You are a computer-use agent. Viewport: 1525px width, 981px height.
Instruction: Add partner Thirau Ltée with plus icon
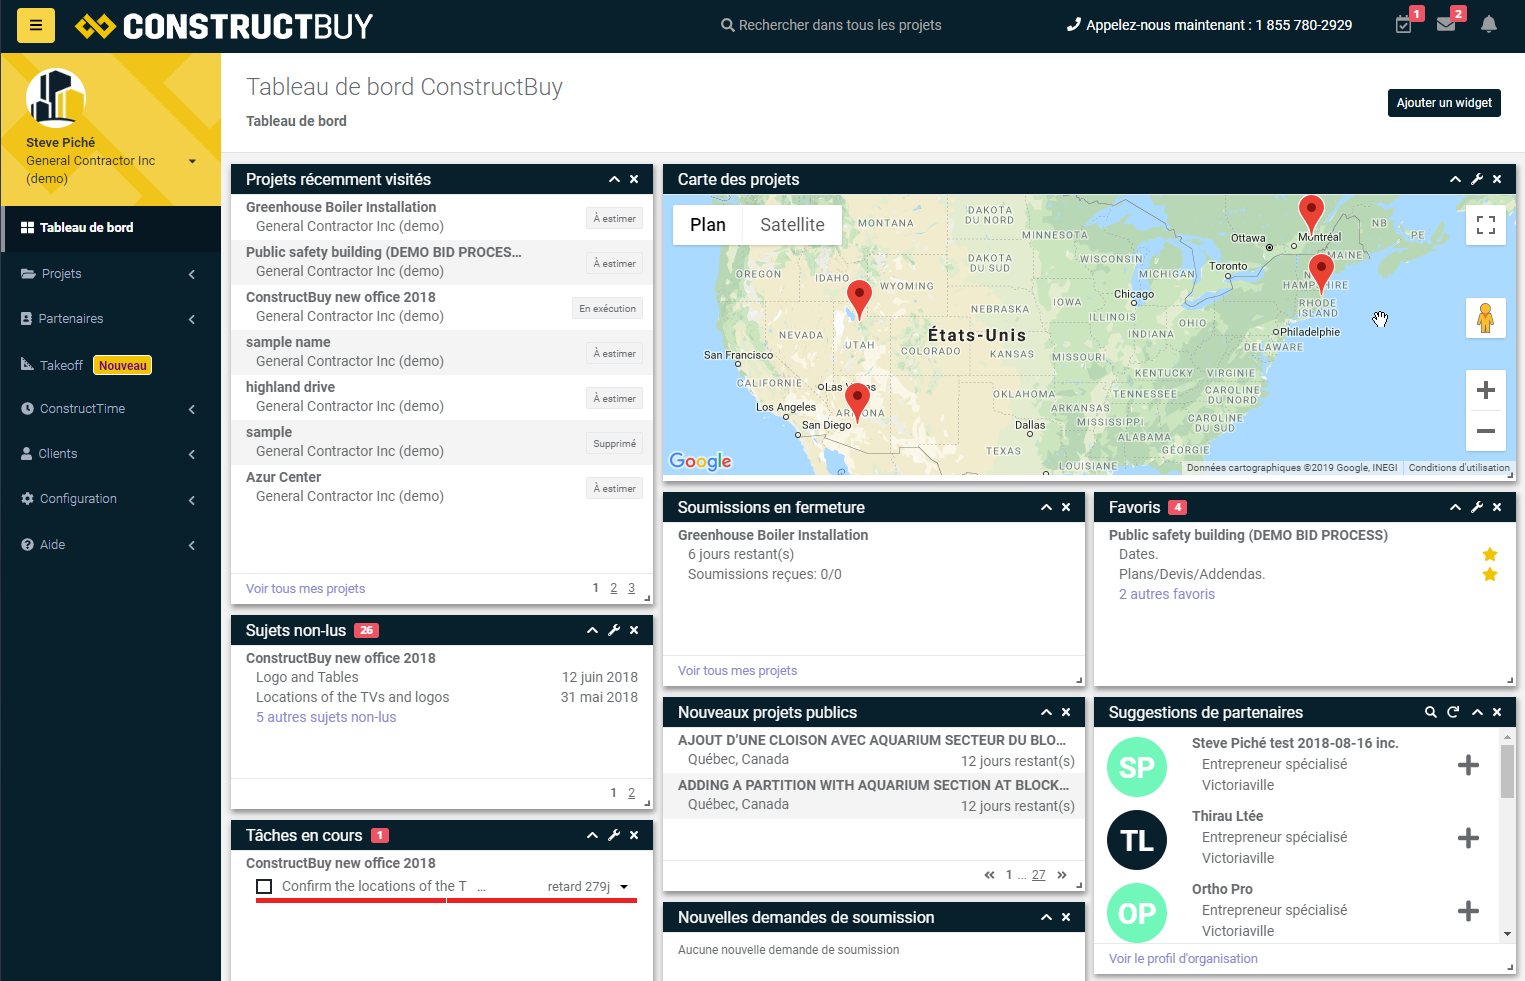coord(1468,838)
